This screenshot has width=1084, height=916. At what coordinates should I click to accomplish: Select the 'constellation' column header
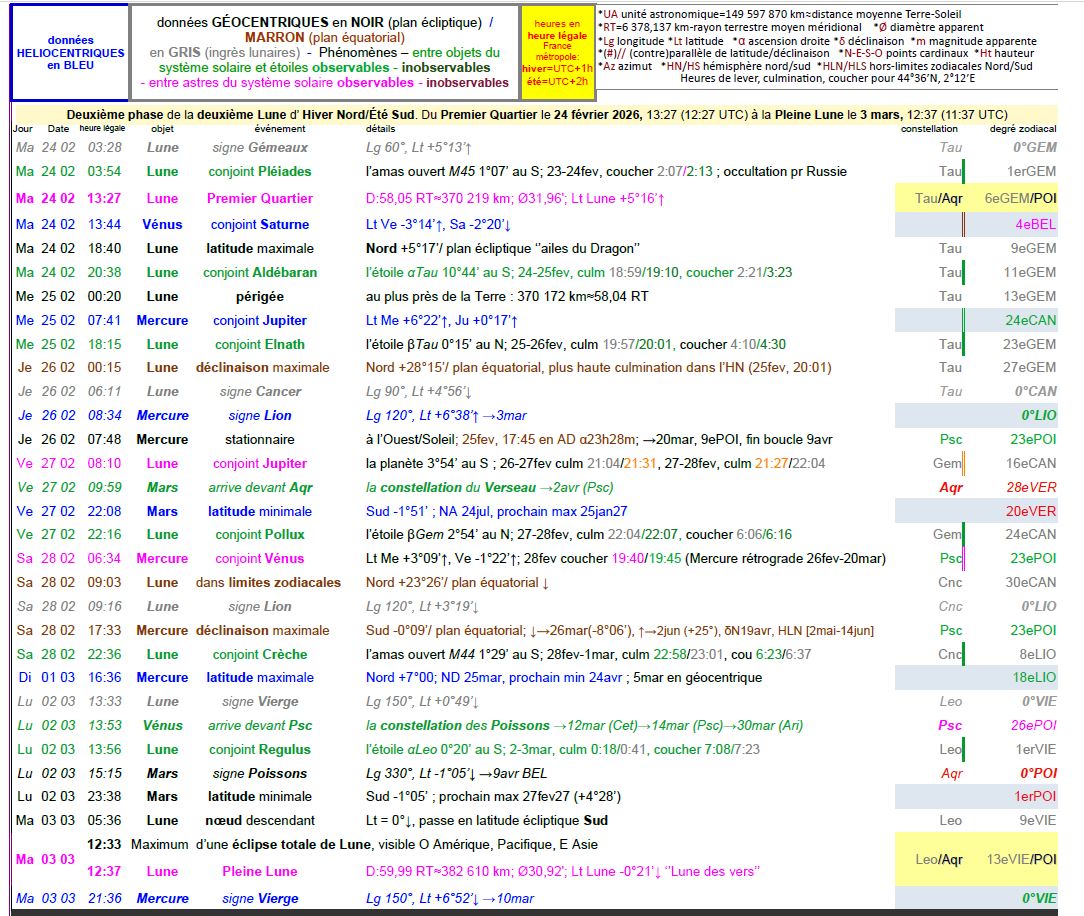(x=929, y=129)
